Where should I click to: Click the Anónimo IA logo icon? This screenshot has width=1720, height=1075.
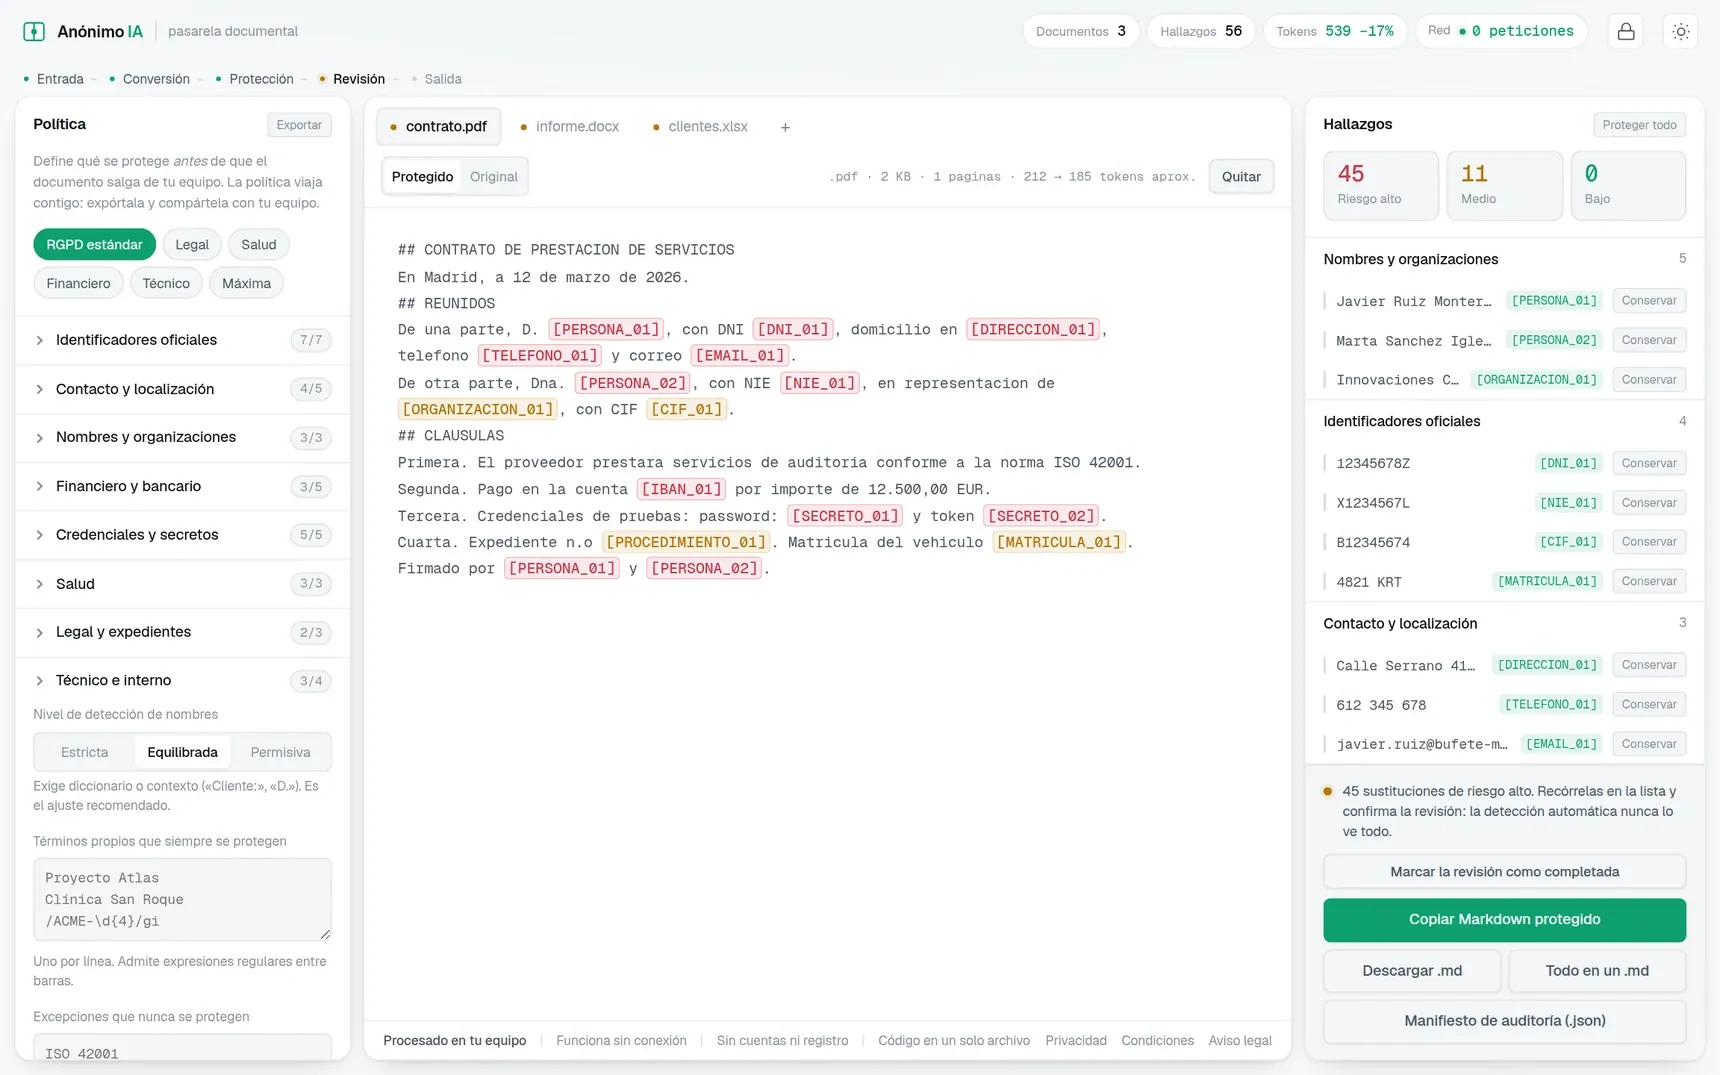34,31
